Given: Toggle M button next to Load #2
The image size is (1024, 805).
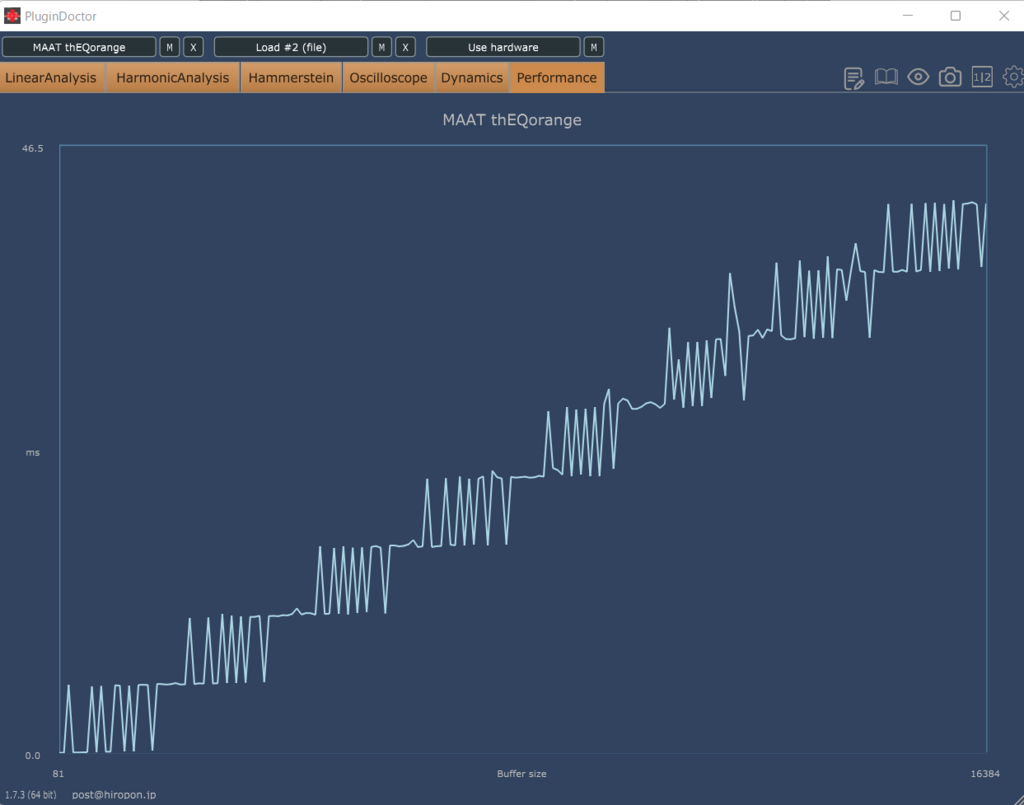Looking at the screenshot, I should (381, 47).
